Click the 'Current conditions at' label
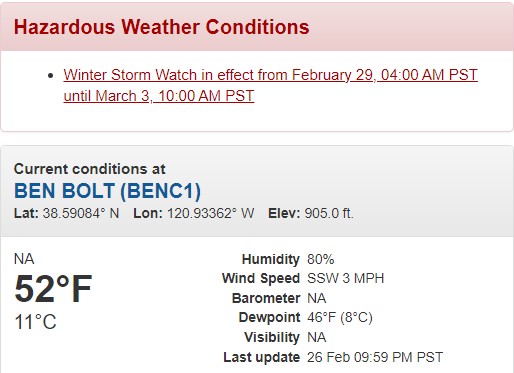This screenshot has height=373, width=514. [x=89, y=169]
